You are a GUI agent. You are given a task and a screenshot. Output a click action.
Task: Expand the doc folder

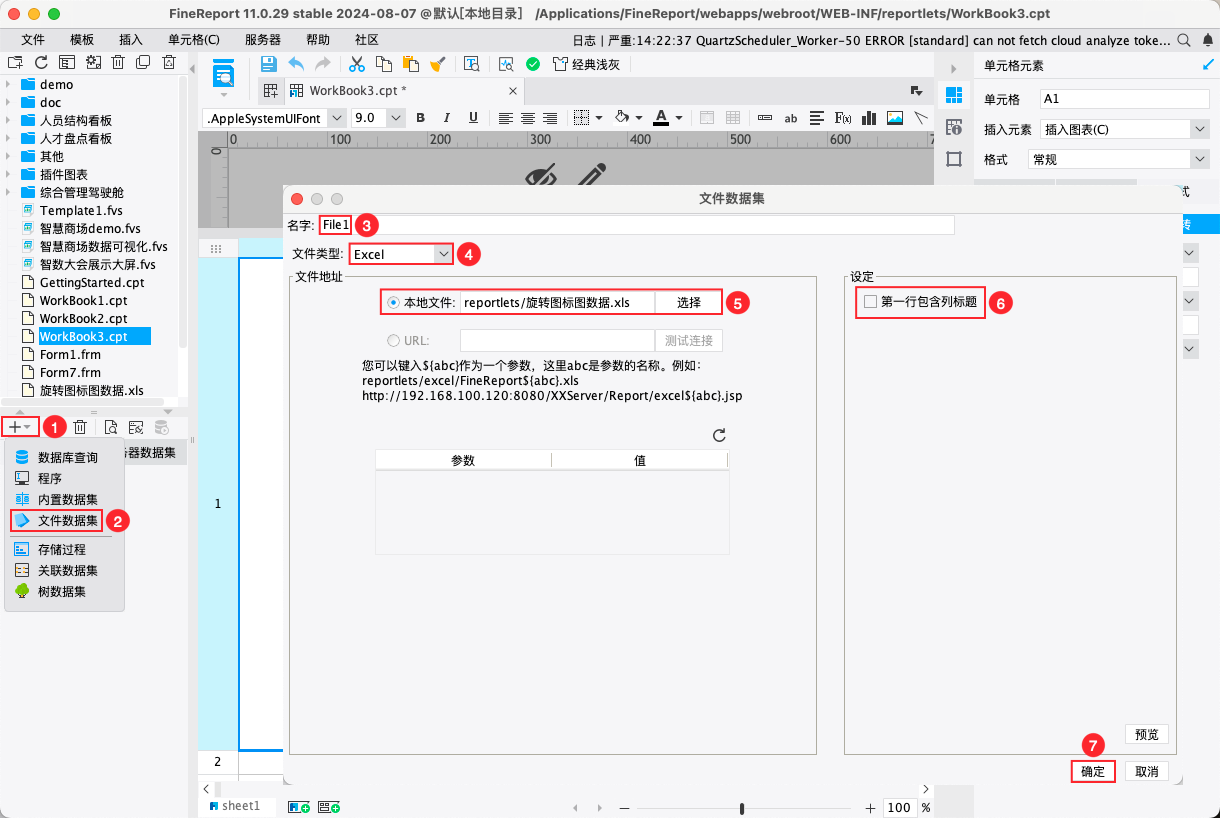tap(7, 102)
